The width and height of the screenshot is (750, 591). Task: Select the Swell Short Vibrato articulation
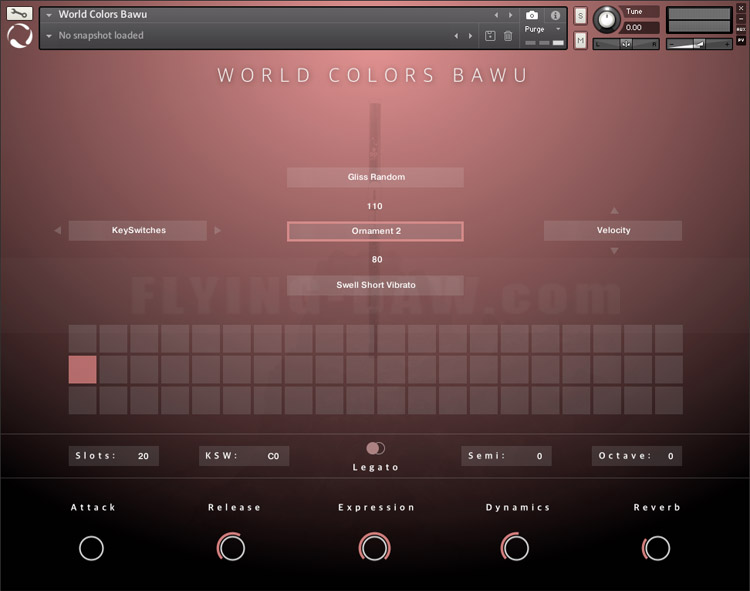tap(375, 285)
